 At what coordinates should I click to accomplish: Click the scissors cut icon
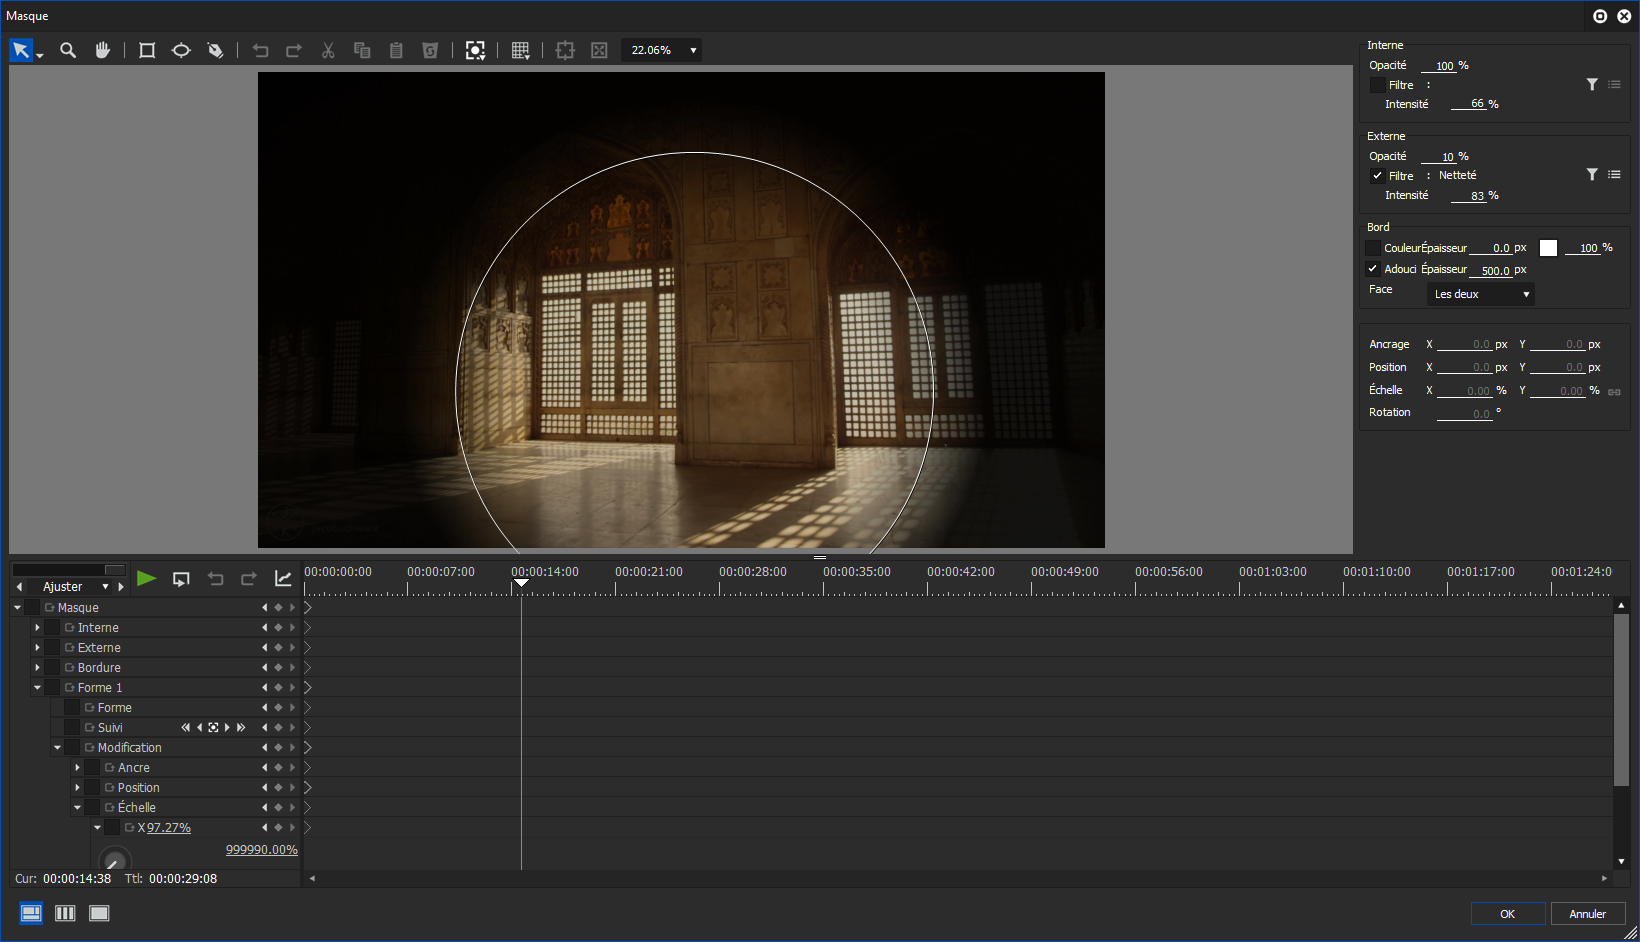coord(328,50)
